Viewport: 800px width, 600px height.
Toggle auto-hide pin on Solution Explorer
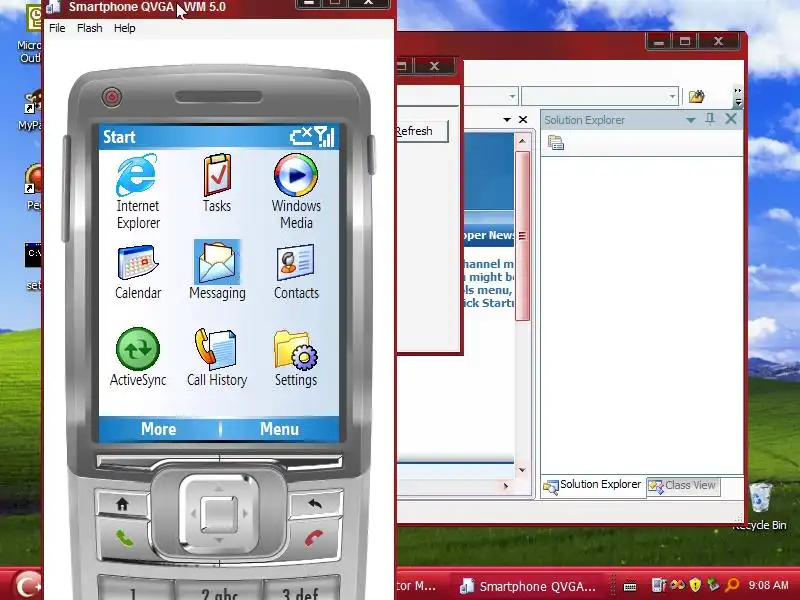(x=710, y=119)
